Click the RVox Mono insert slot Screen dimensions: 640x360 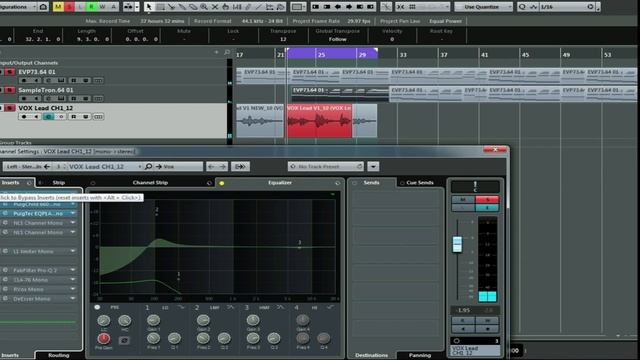click(40, 289)
